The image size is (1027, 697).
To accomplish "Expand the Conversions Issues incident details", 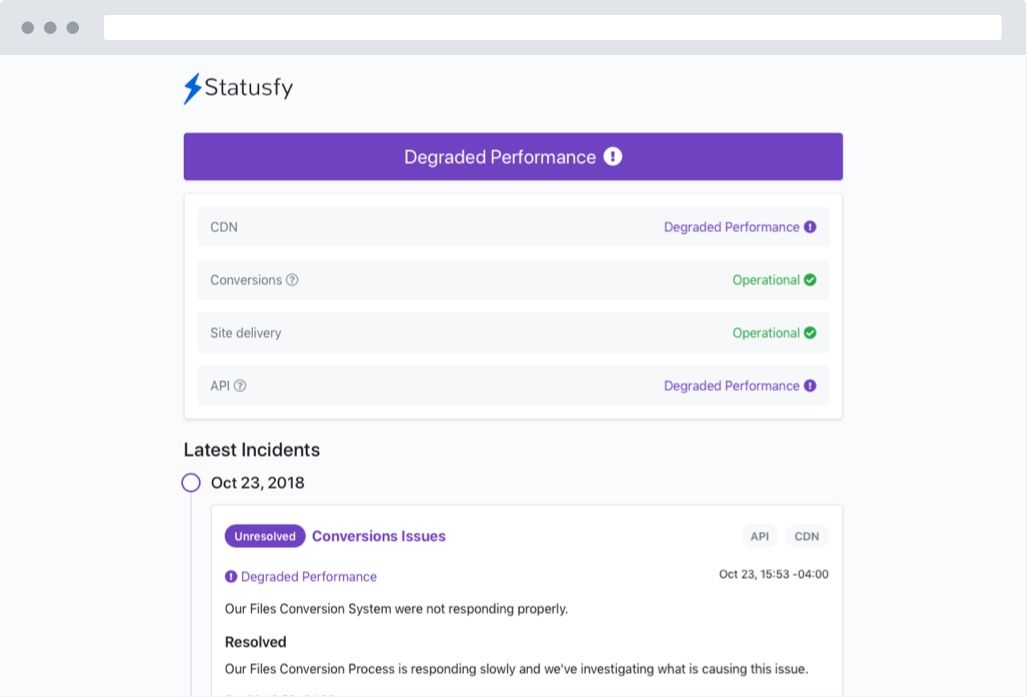I will 378,536.
